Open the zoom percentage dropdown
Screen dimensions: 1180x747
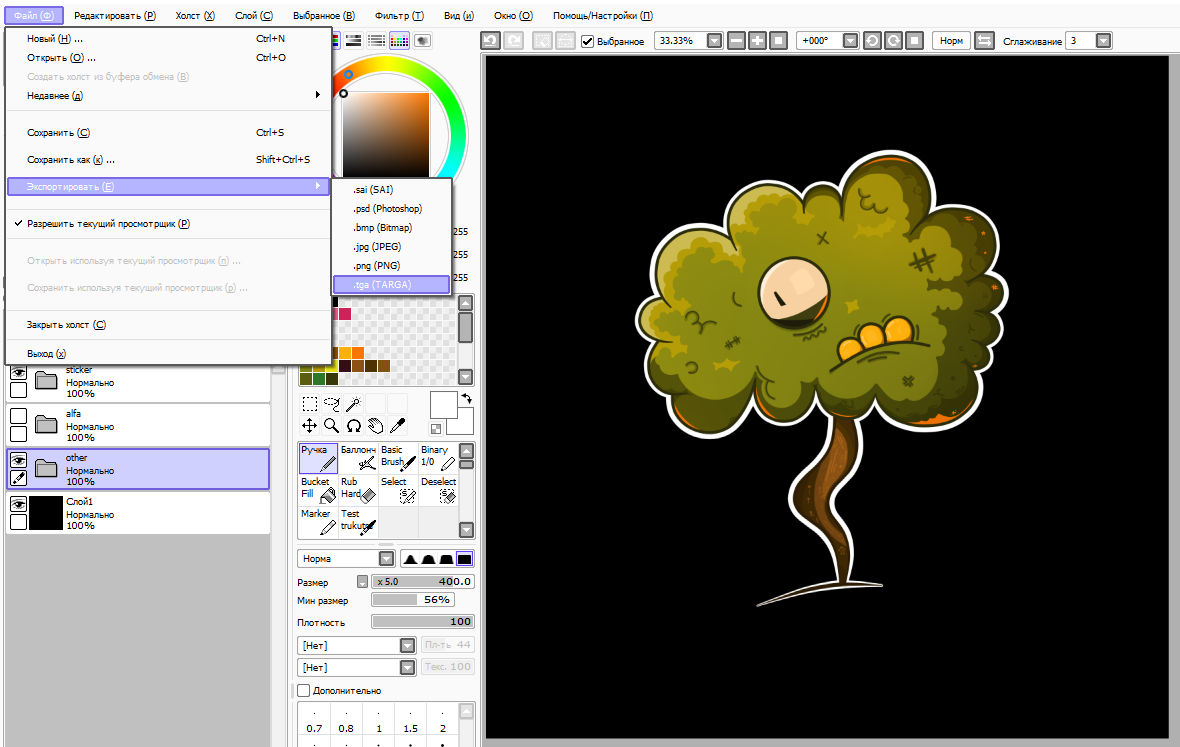tap(714, 41)
